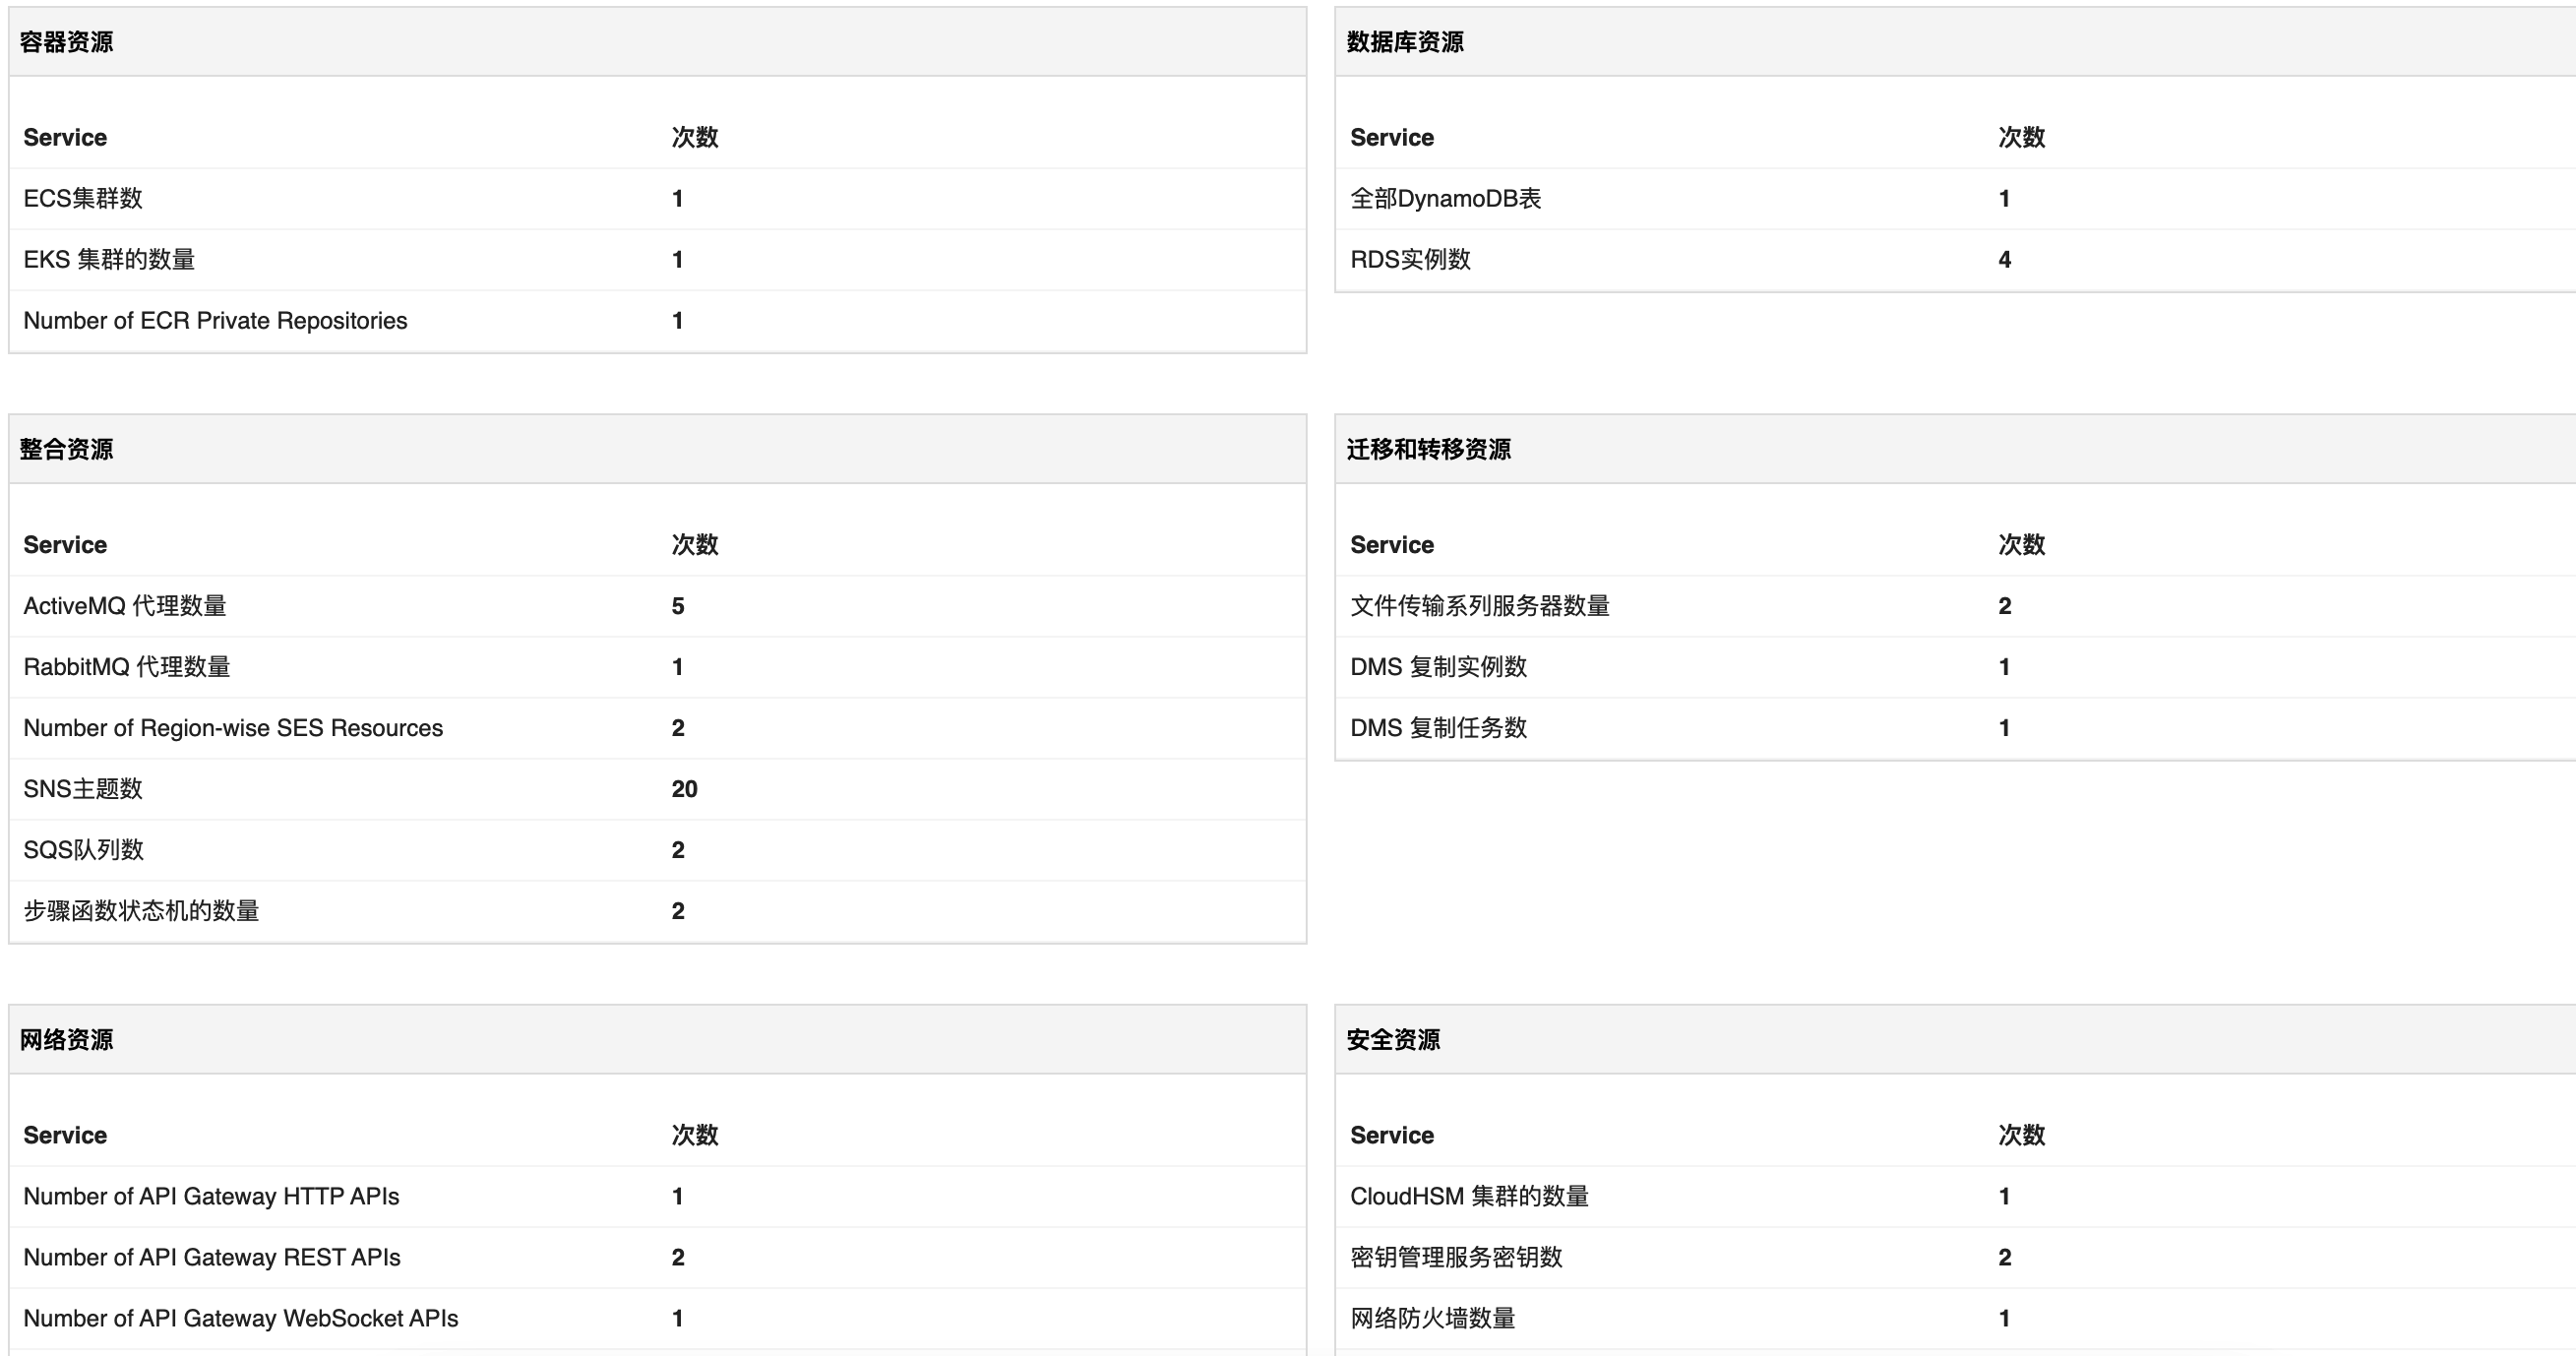Select the DMS 复制实例数 row label
Image resolution: width=2576 pixels, height=1356 pixels.
[1438, 666]
